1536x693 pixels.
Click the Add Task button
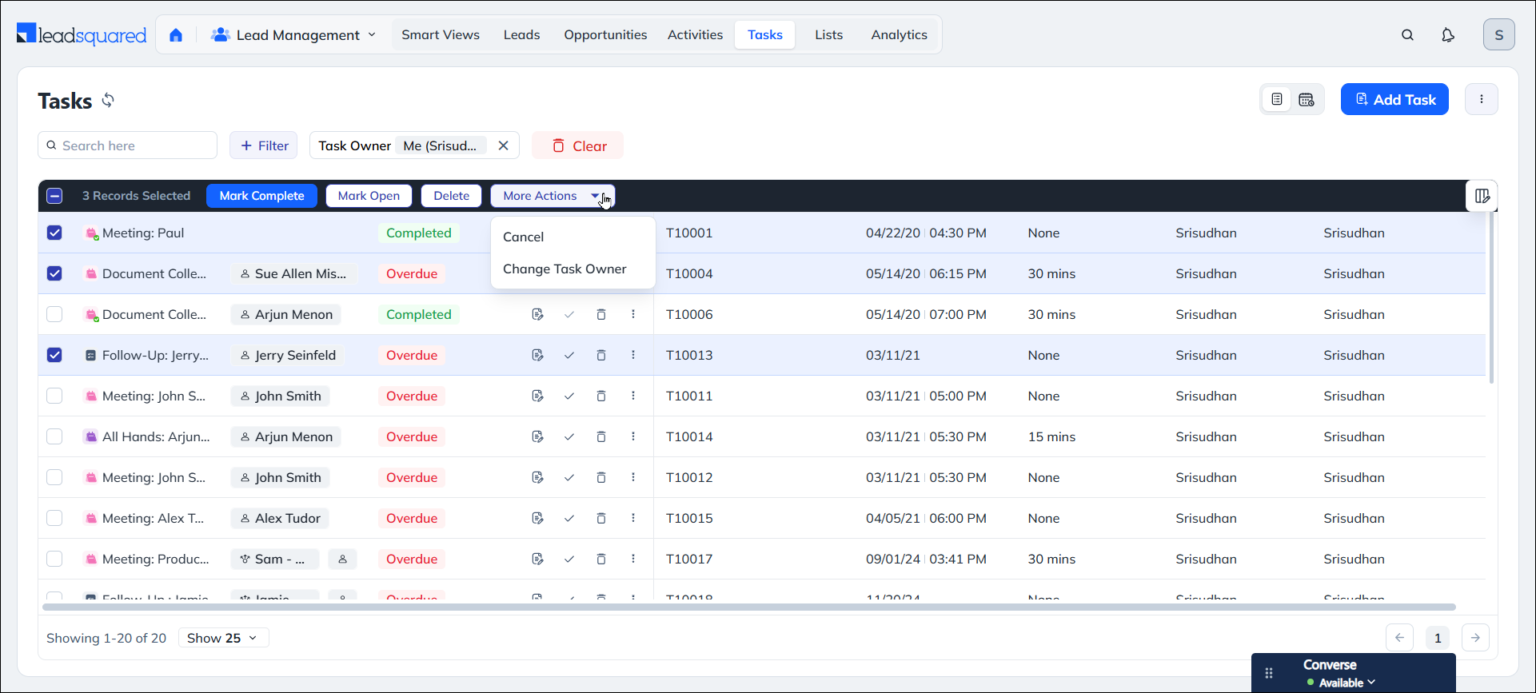(1394, 99)
